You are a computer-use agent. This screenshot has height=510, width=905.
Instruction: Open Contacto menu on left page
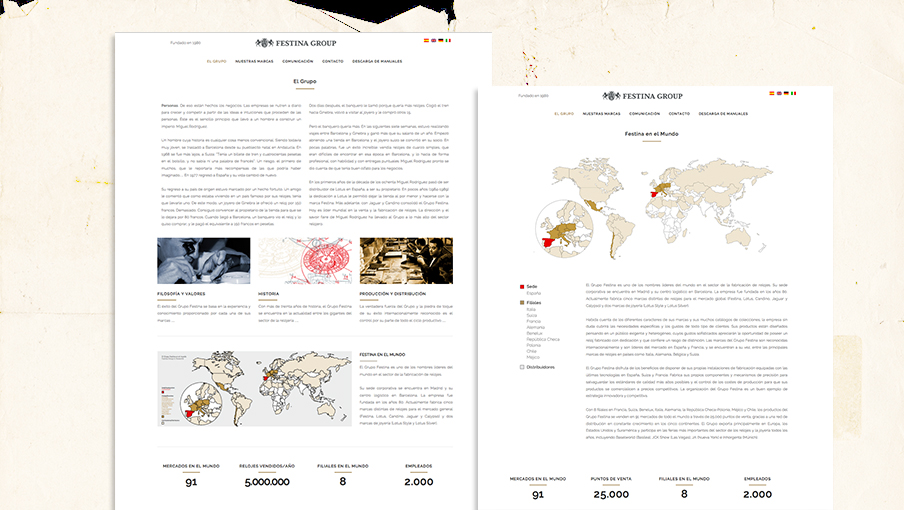pos(332,61)
